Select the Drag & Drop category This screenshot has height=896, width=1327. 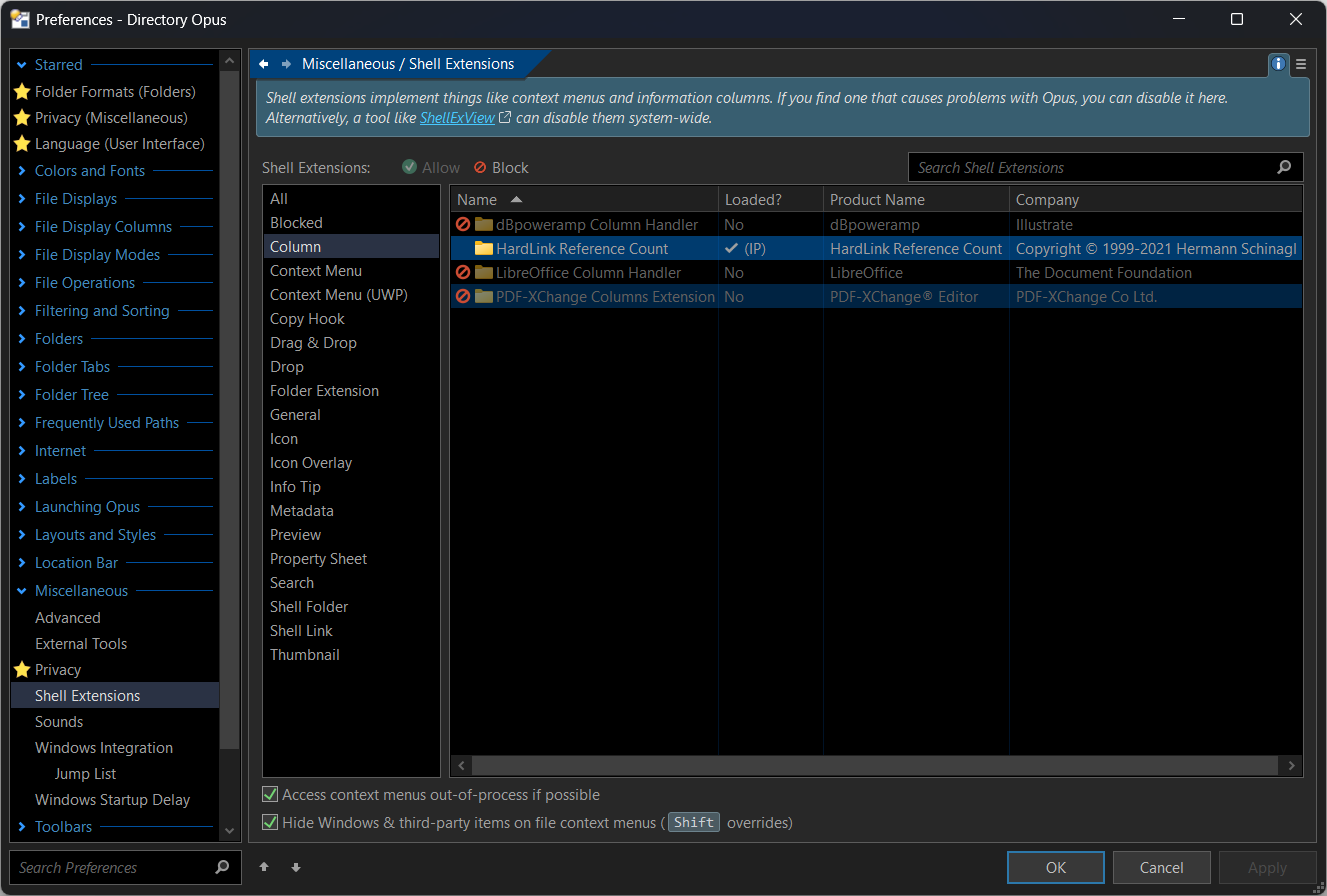[351, 343]
